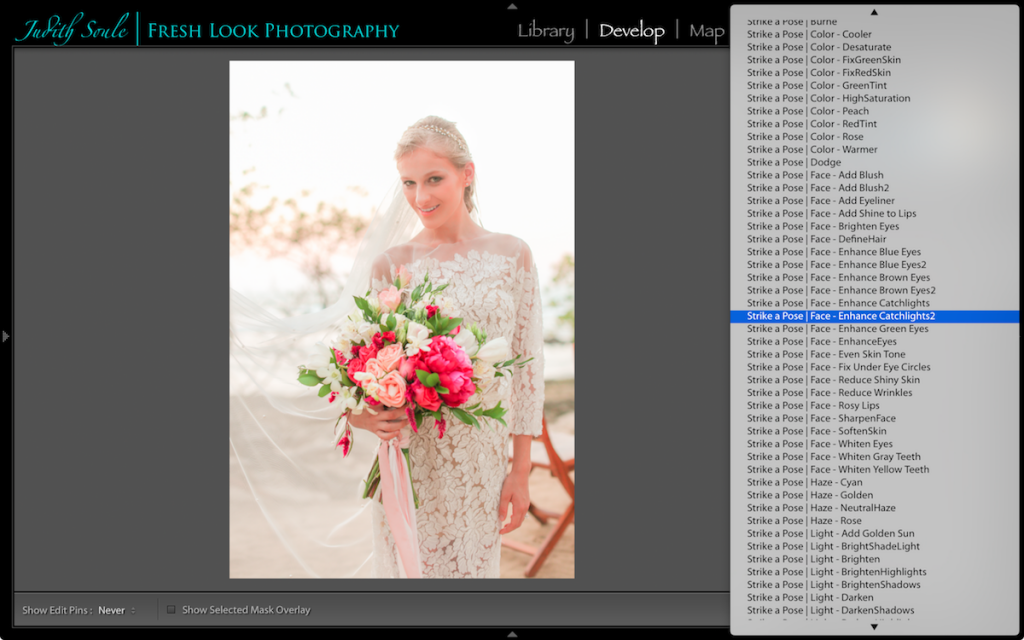Apply the Face - Add Blush preset
1024x640 pixels.
tap(815, 174)
